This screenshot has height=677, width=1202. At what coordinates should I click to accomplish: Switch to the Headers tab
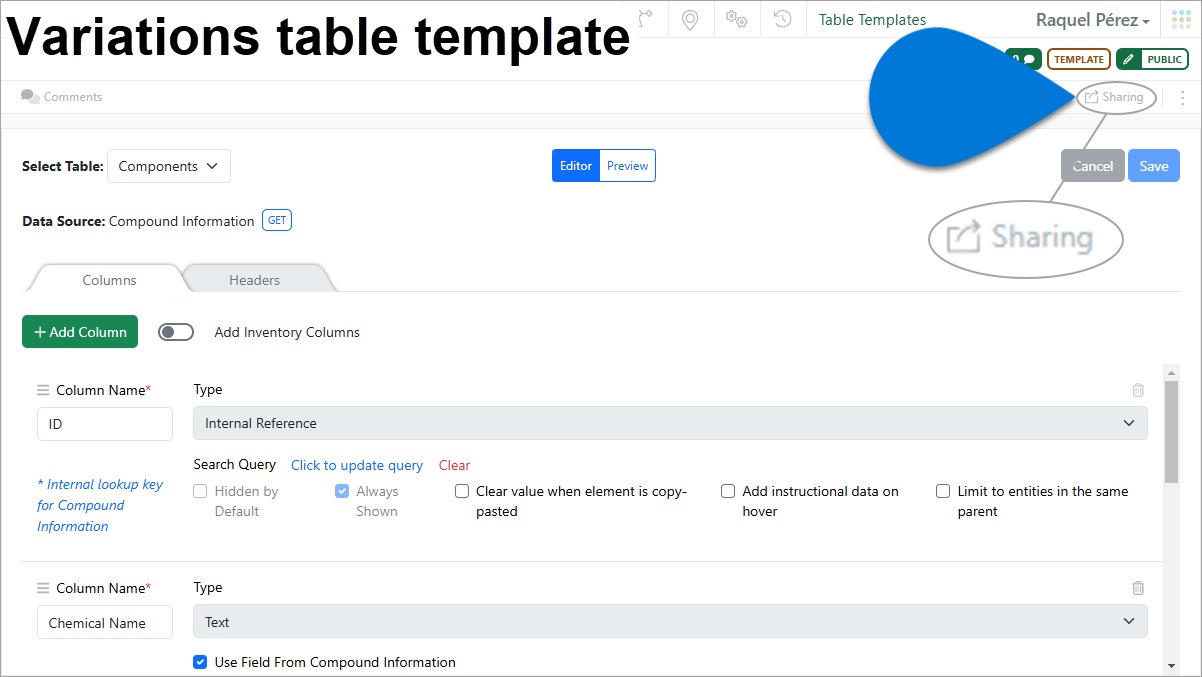pyautogui.click(x=254, y=280)
